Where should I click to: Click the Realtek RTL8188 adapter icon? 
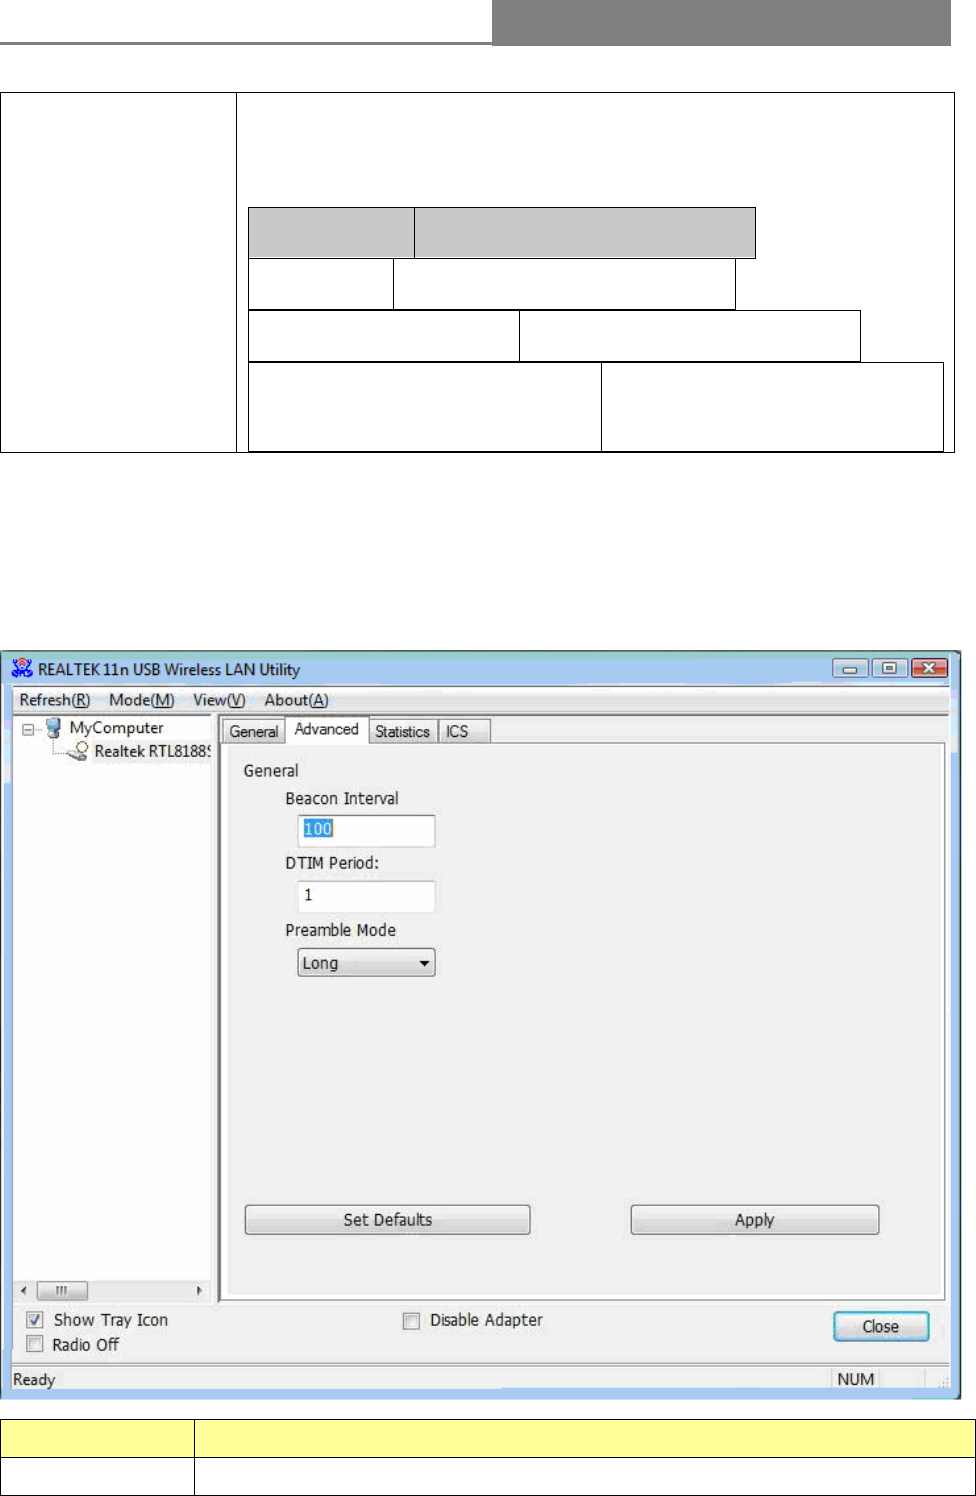[x=78, y=751]
